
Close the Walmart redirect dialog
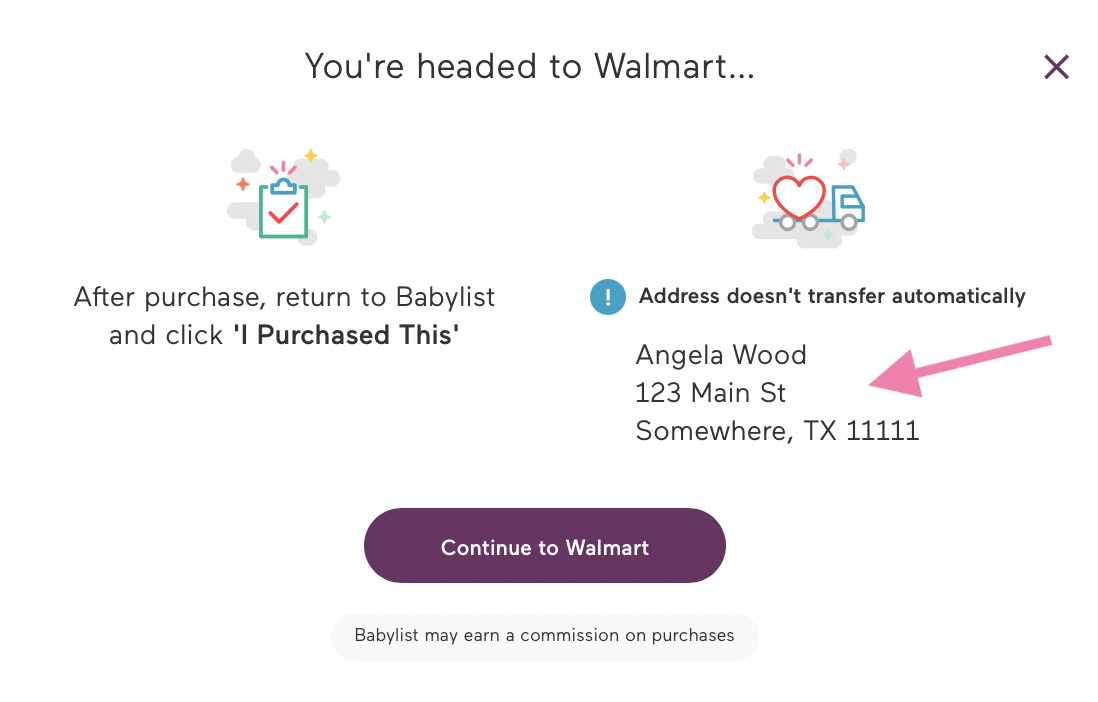[1056, 67]
